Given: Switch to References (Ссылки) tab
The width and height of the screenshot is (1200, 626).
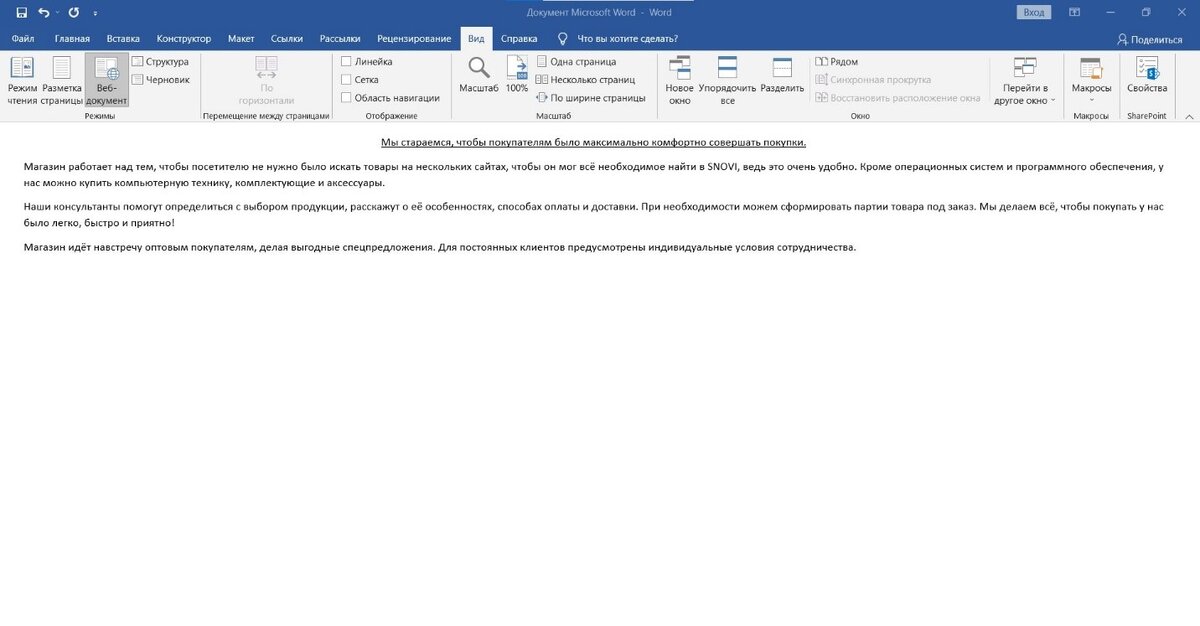Looking at the screenshot, I should (x=287, y=38).
